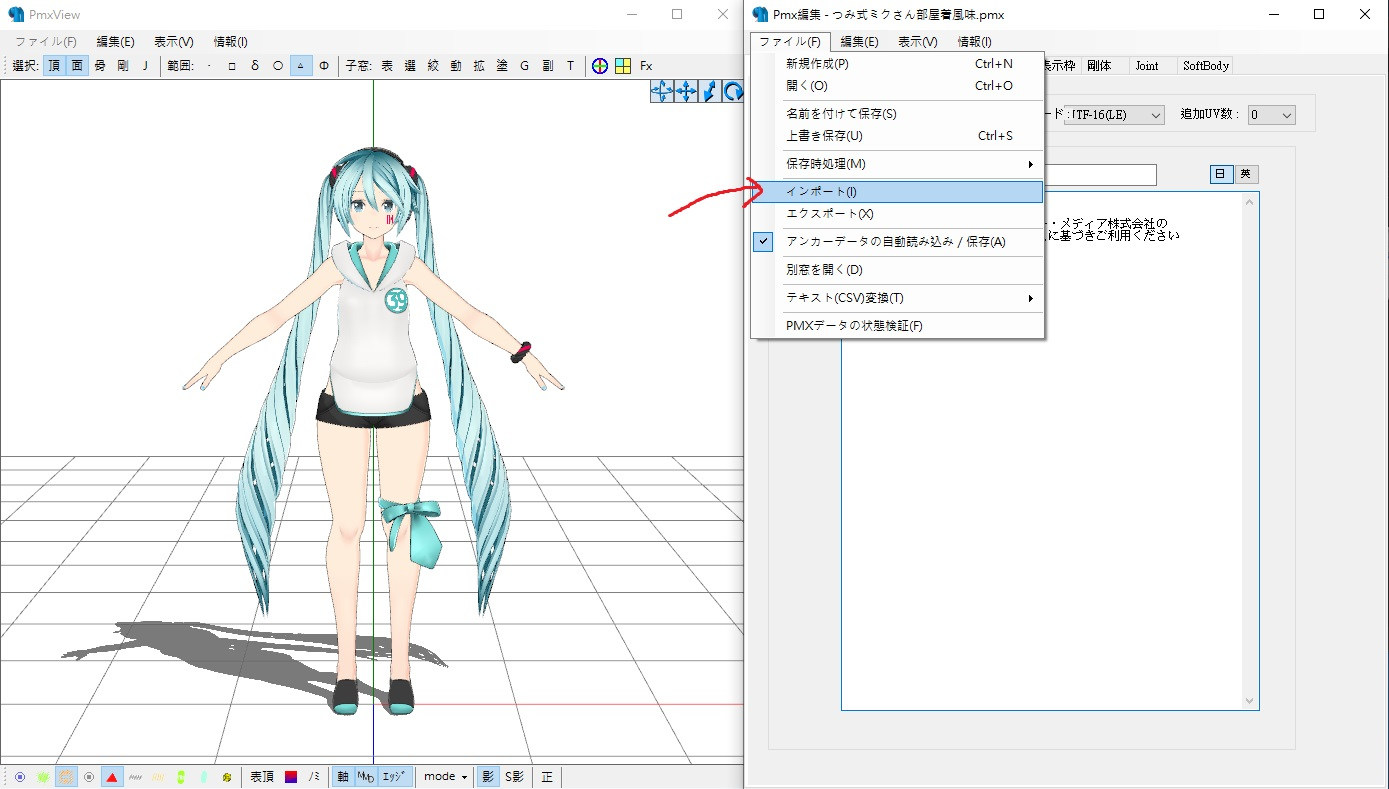1389x789 pixels.
Task: Toggle the bright green figure display icon
Action: click(x=181, y=776)
